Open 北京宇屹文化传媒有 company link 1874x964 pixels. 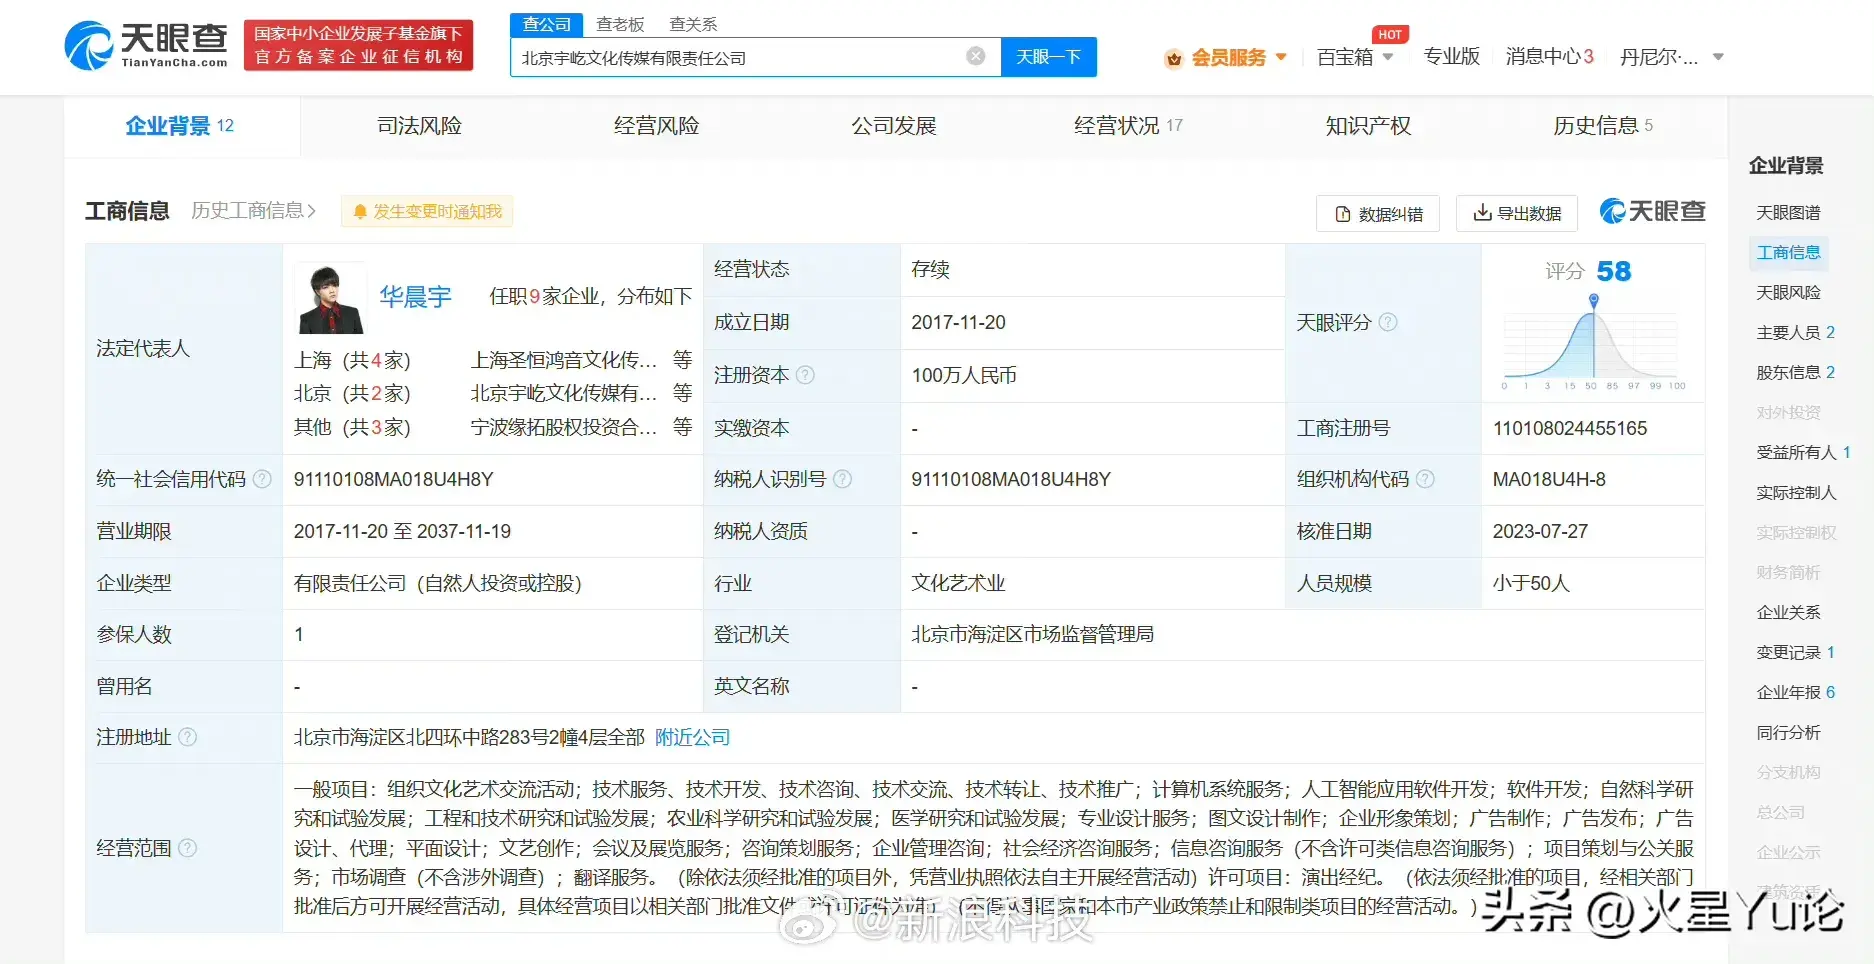564,394
